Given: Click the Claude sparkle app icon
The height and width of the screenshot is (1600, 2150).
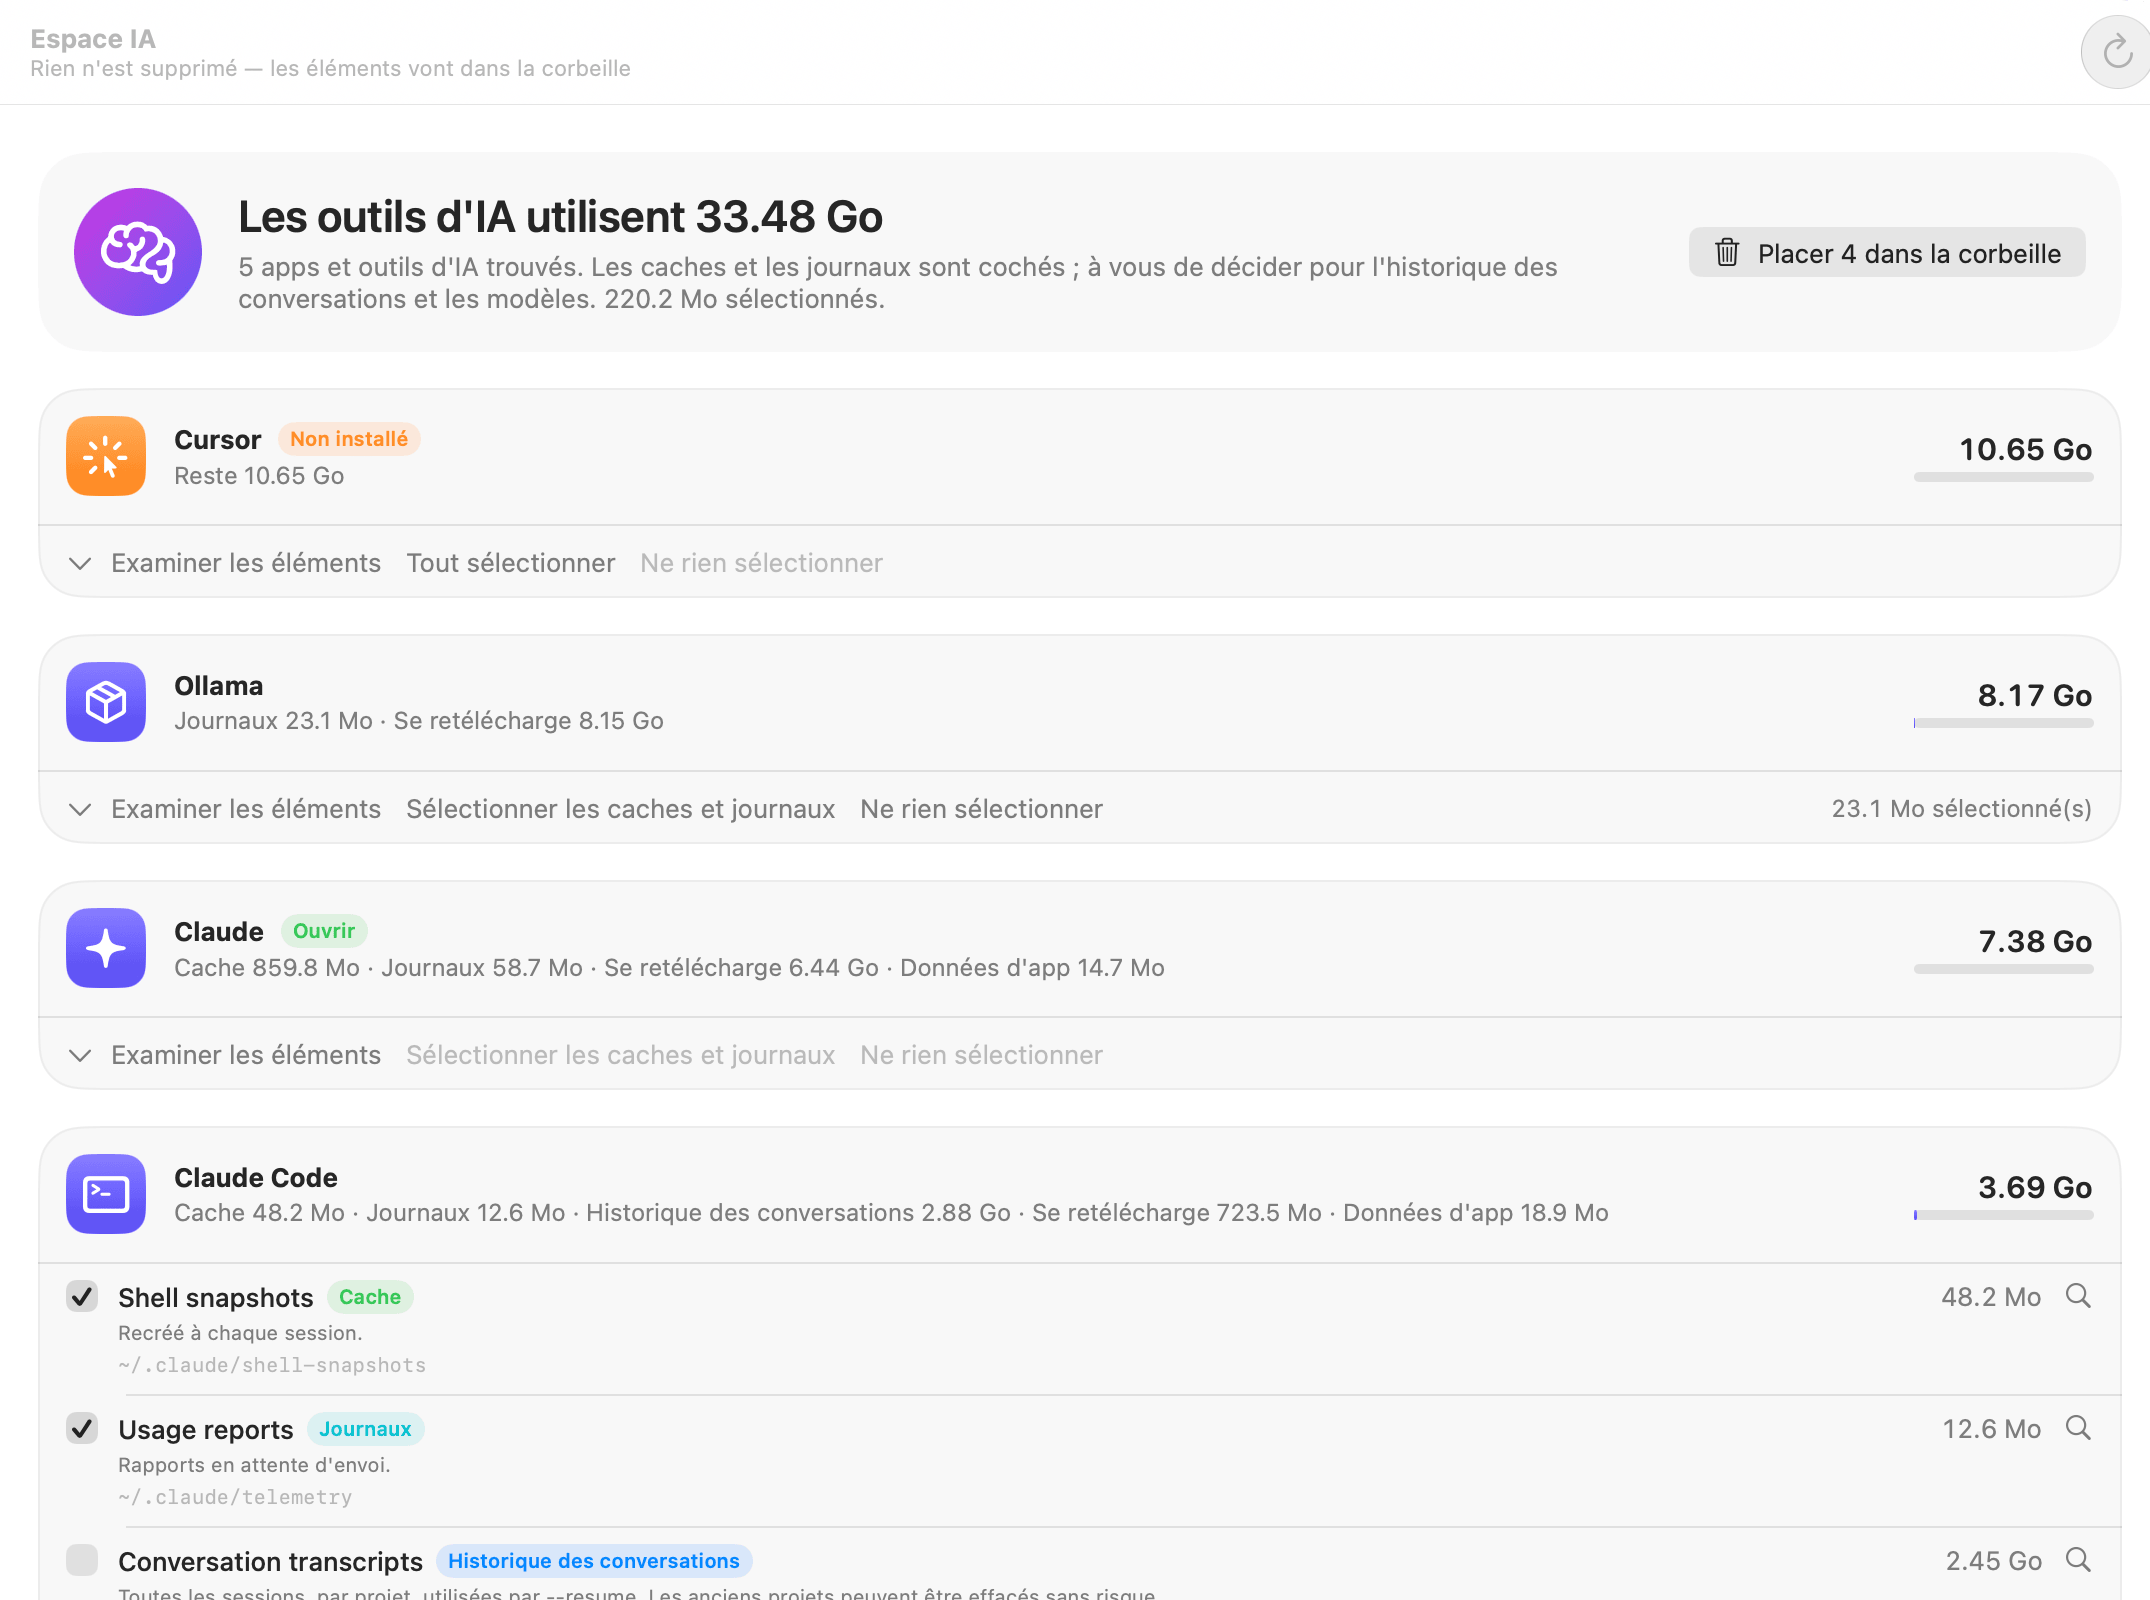Looking at the screenshot, I should coord(106,948).
